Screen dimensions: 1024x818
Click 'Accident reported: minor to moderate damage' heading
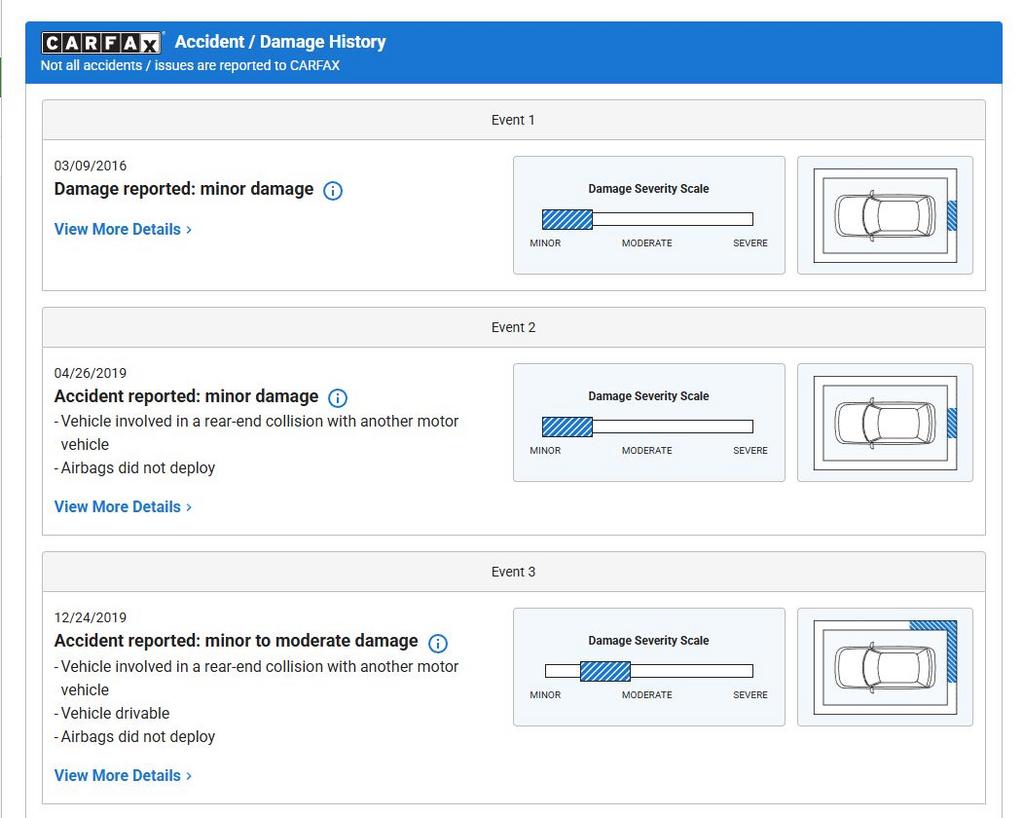[x=236, y=641]
